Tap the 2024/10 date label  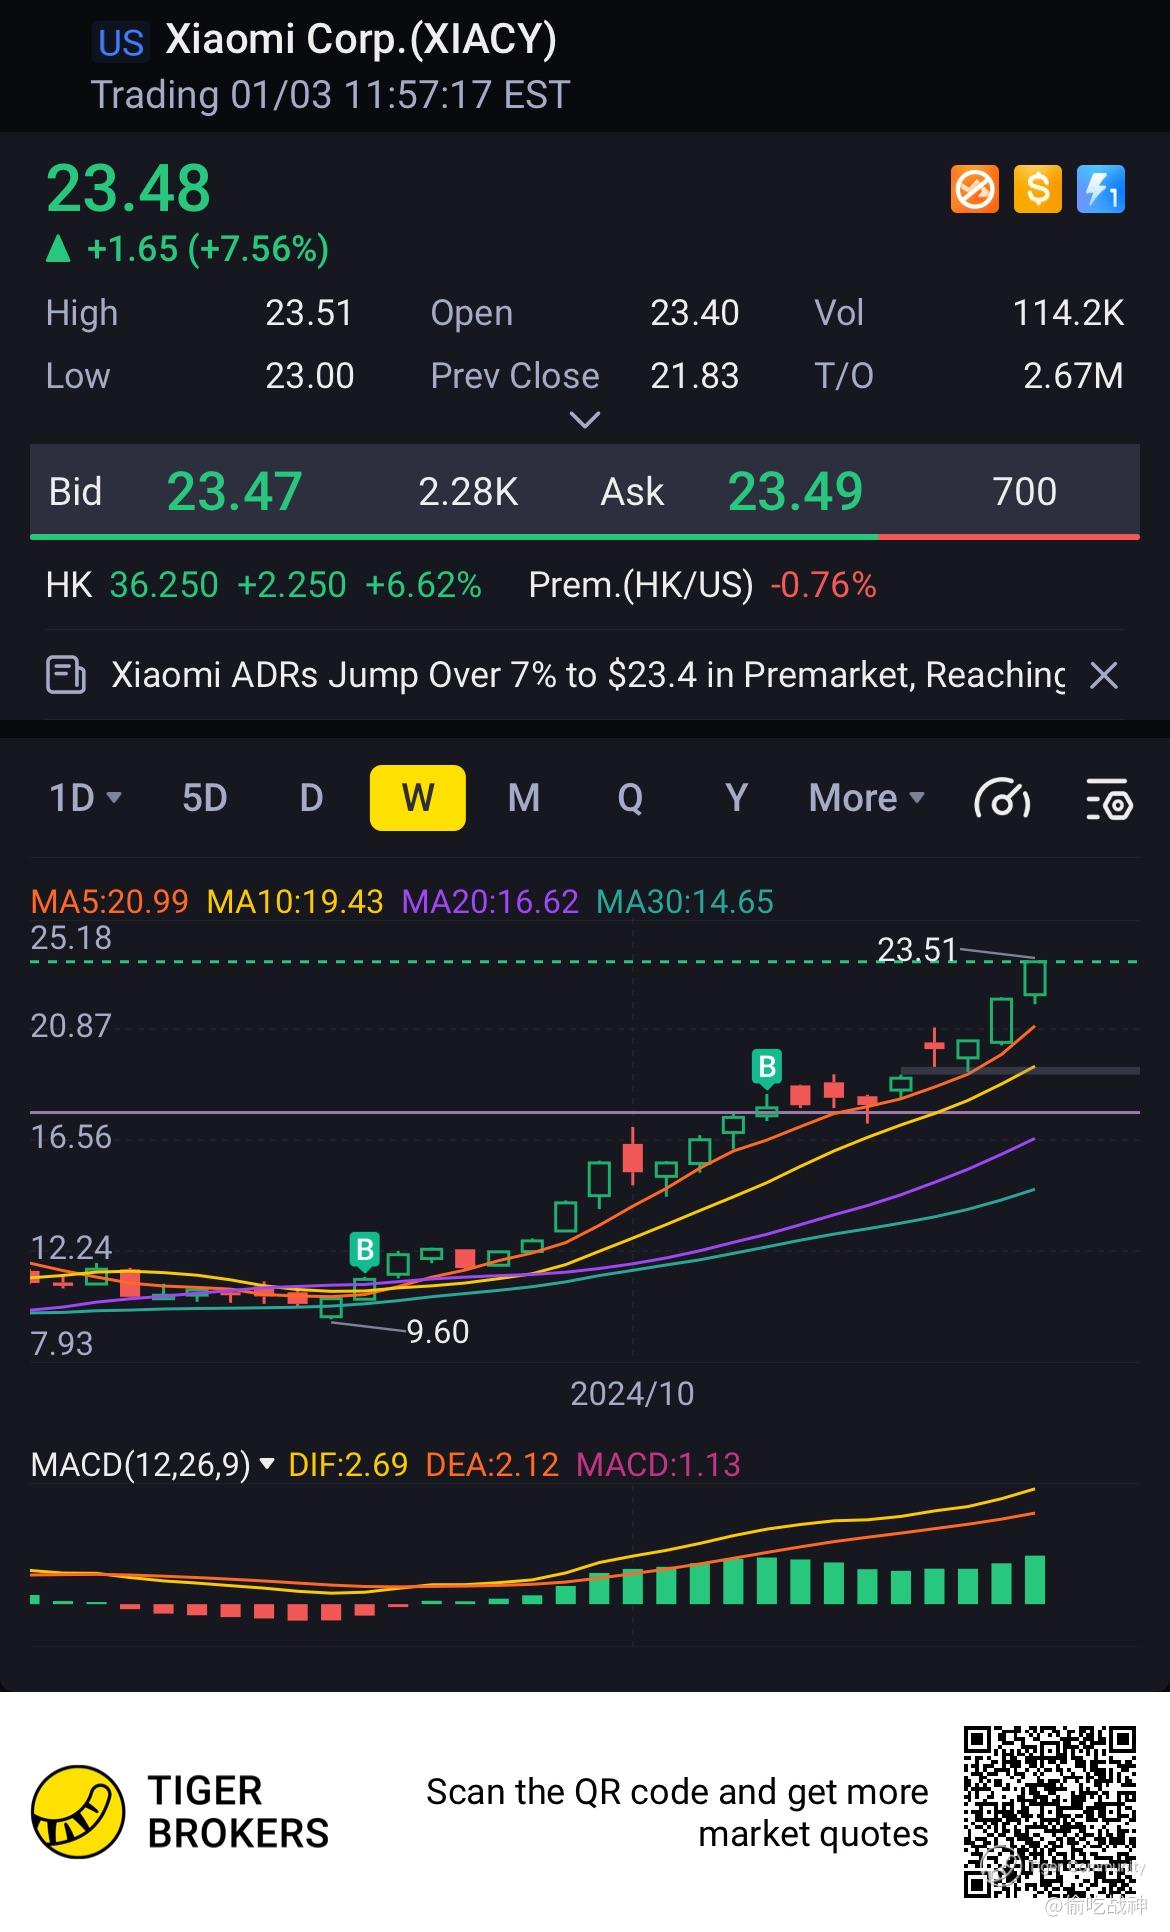pyautogui.click(x=632, y=1394)
